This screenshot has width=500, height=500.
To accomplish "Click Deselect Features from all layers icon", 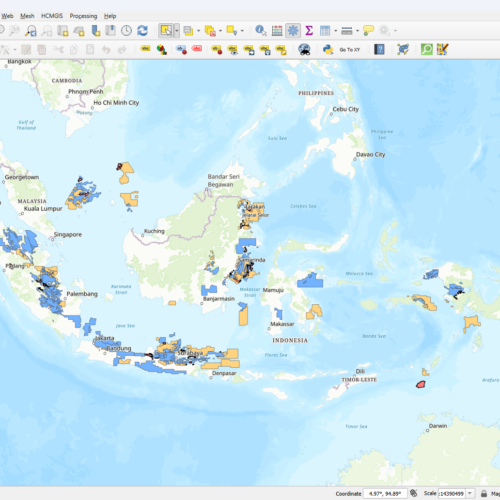I will pyautogui.click(x=210, y=31).
